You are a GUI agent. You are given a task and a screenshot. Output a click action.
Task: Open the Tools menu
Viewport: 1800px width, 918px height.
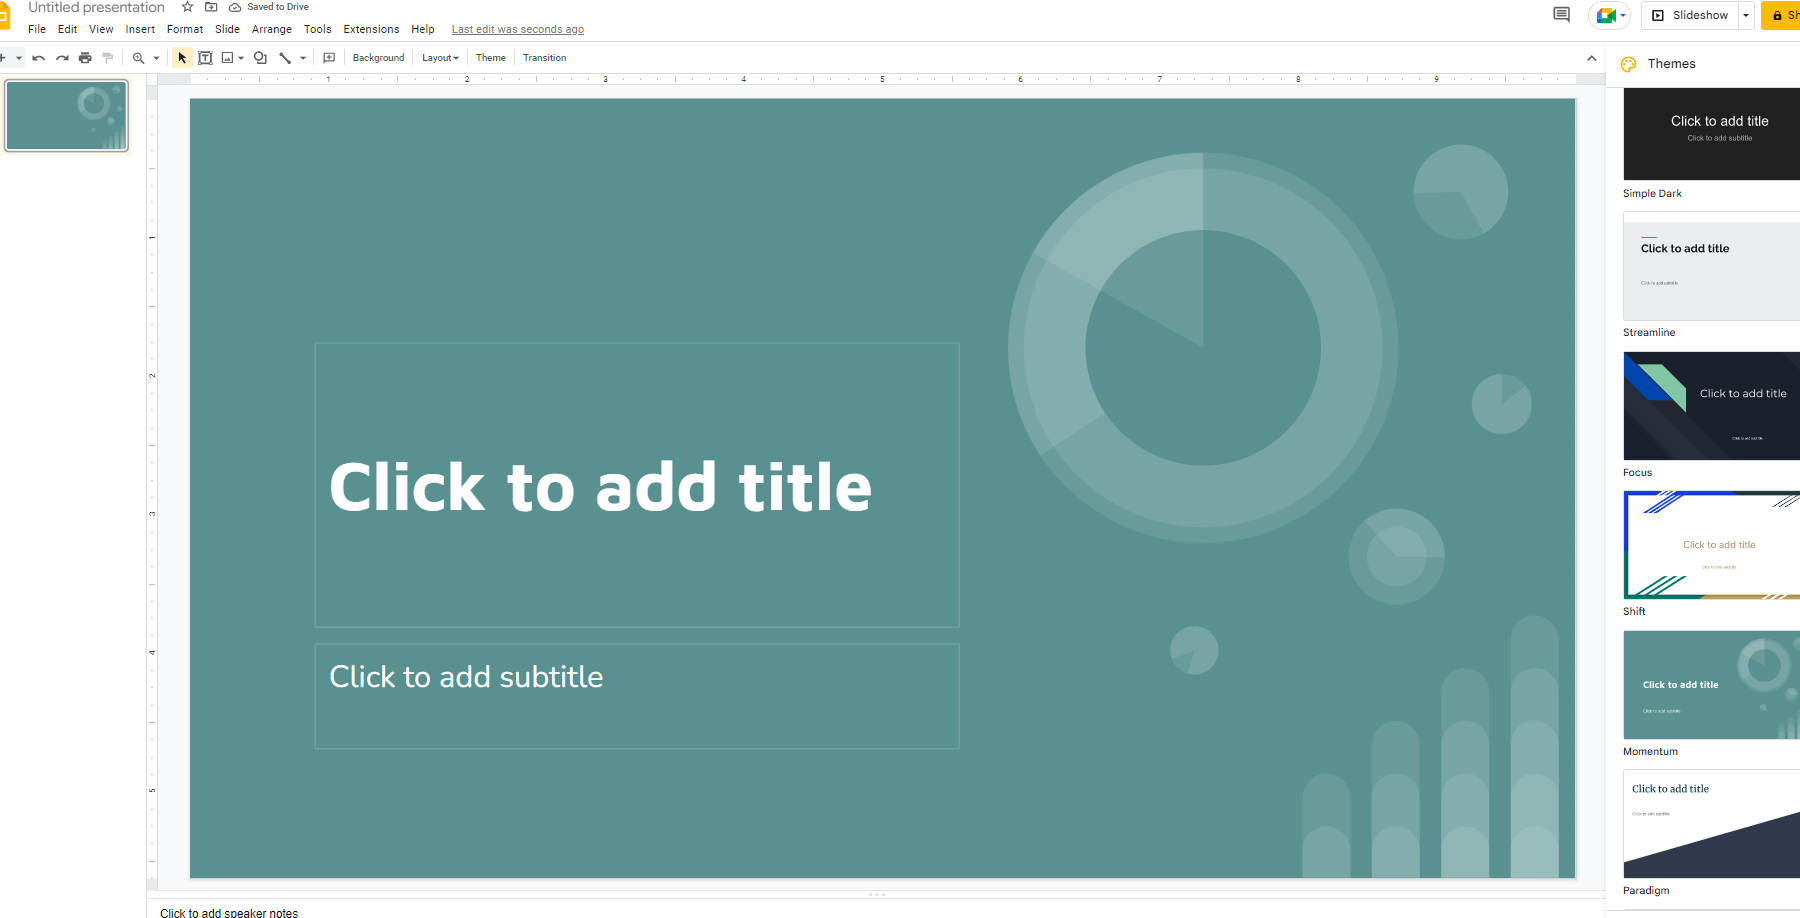point(318,29)
